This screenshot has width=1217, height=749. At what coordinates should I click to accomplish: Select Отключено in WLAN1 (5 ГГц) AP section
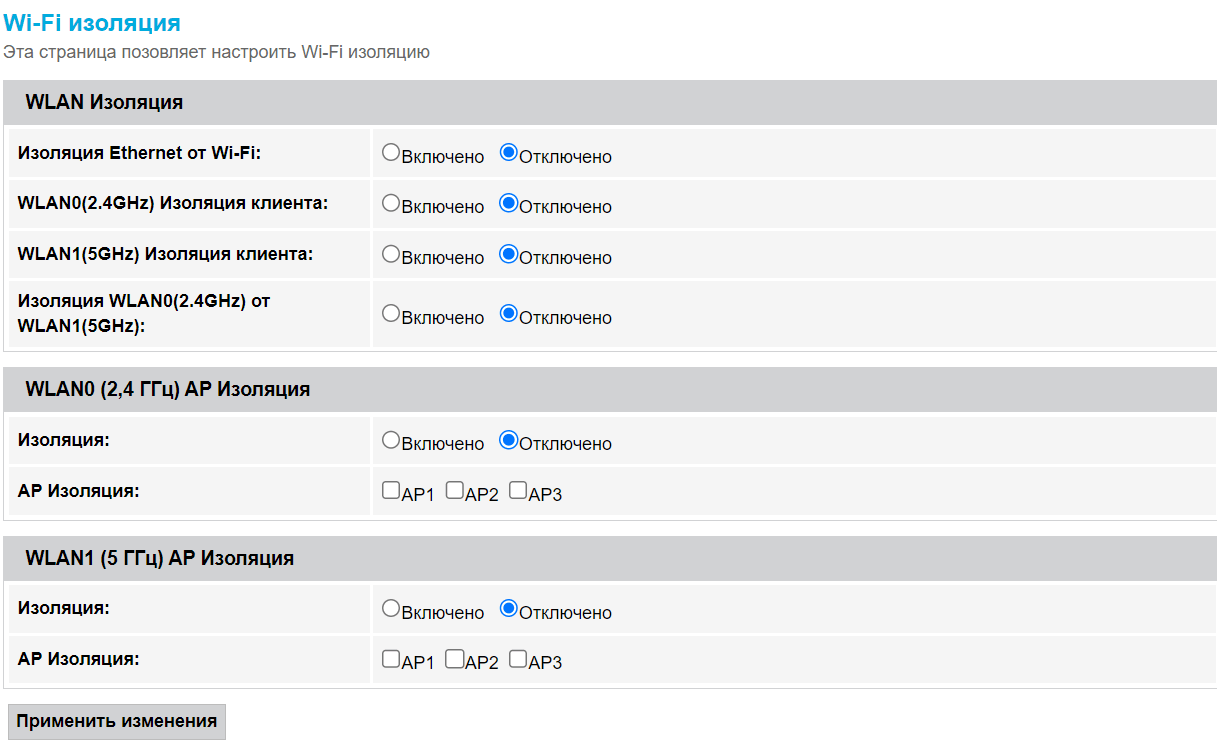508,608
